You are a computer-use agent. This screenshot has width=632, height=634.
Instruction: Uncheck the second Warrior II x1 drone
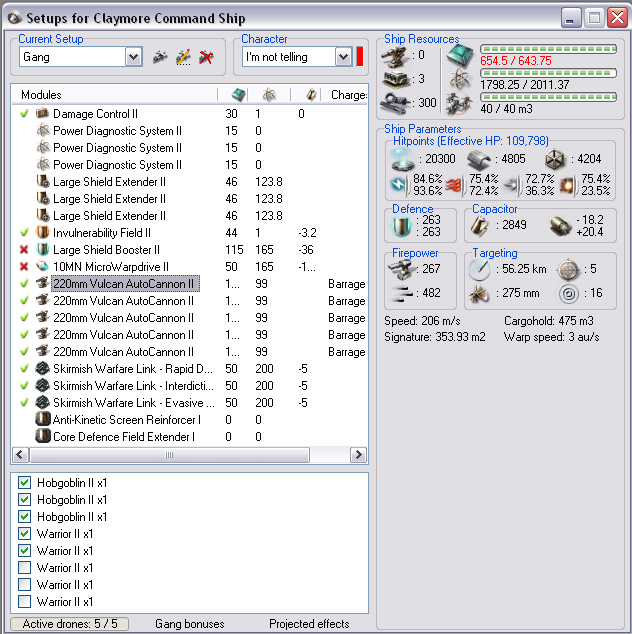point(25,550)
